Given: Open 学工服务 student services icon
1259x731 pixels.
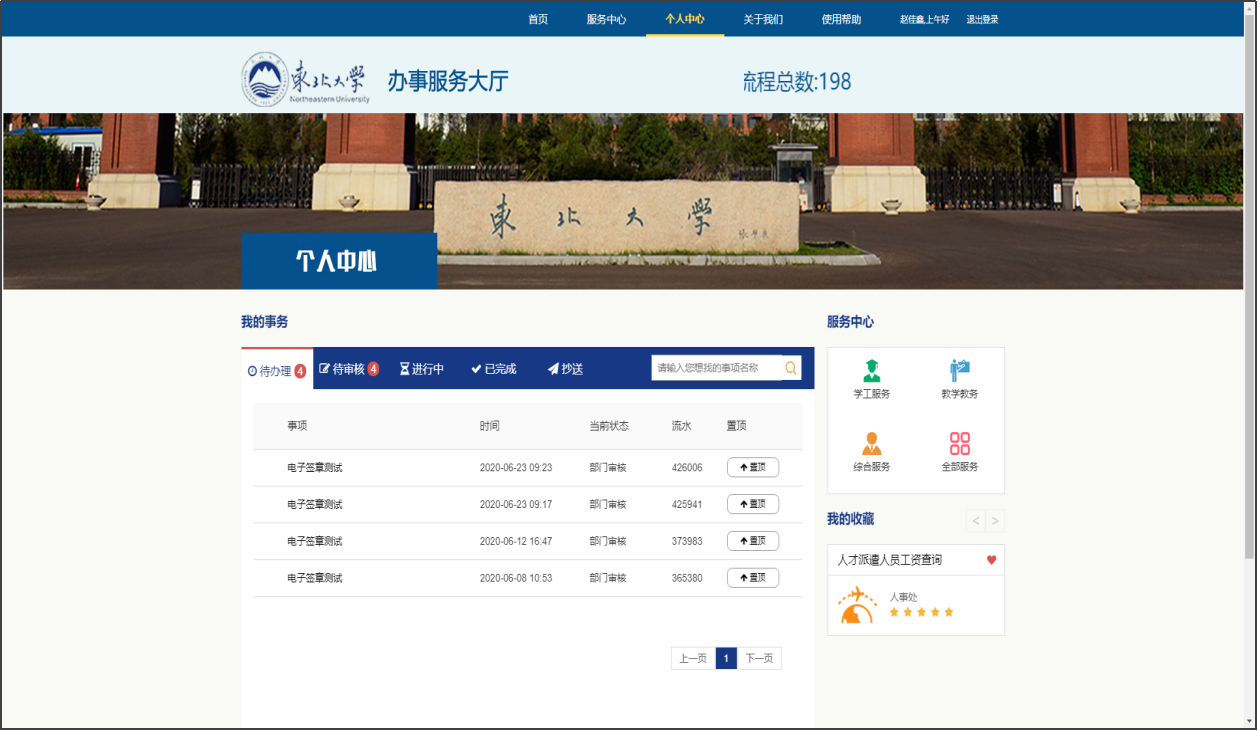Looking at the screenshot, I should [871, 371].
